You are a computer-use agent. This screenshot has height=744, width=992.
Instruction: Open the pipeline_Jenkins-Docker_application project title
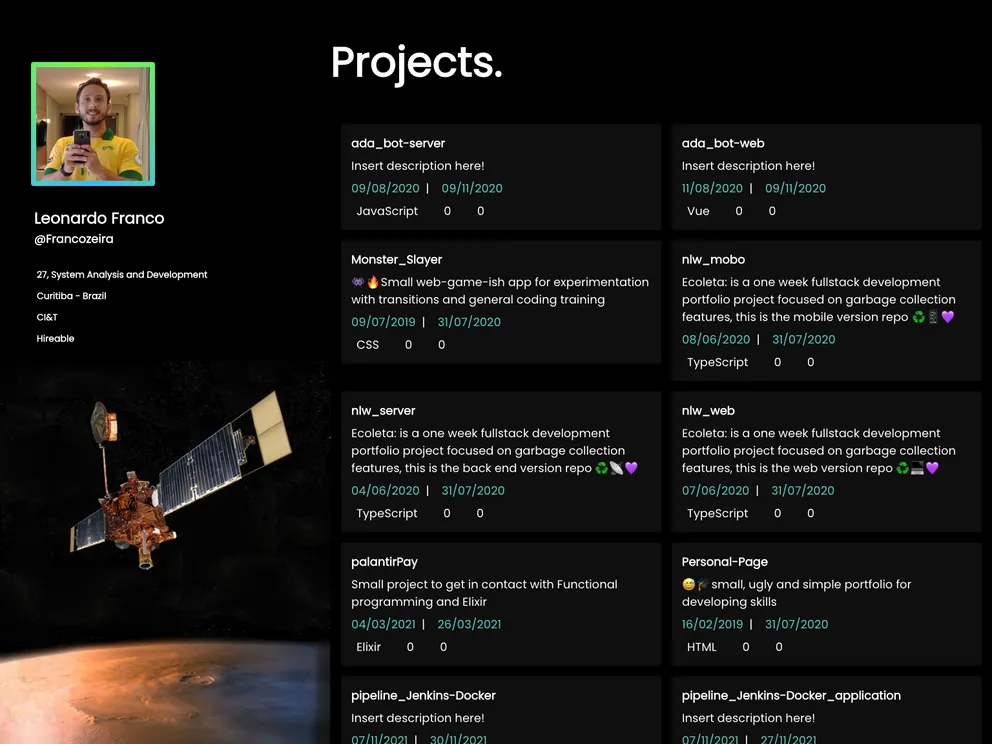pyautogui.click(x=791, y=695)
